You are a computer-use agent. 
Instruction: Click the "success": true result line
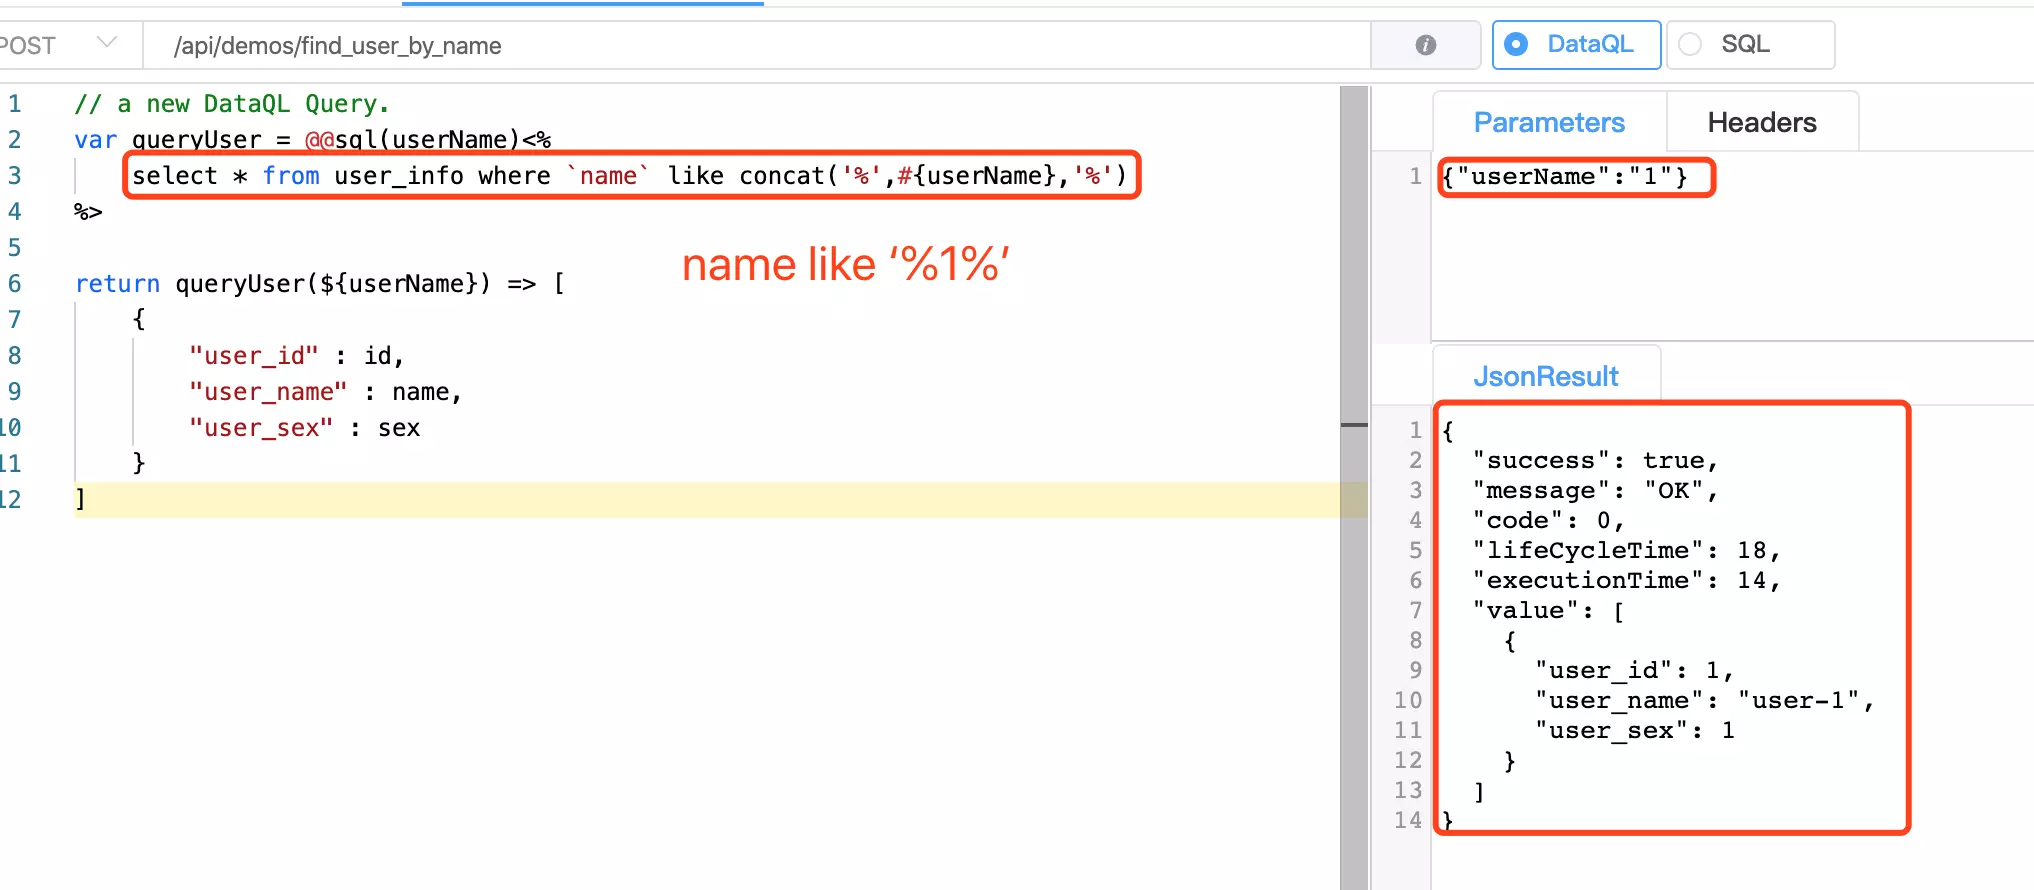(x=1595, y=460)
